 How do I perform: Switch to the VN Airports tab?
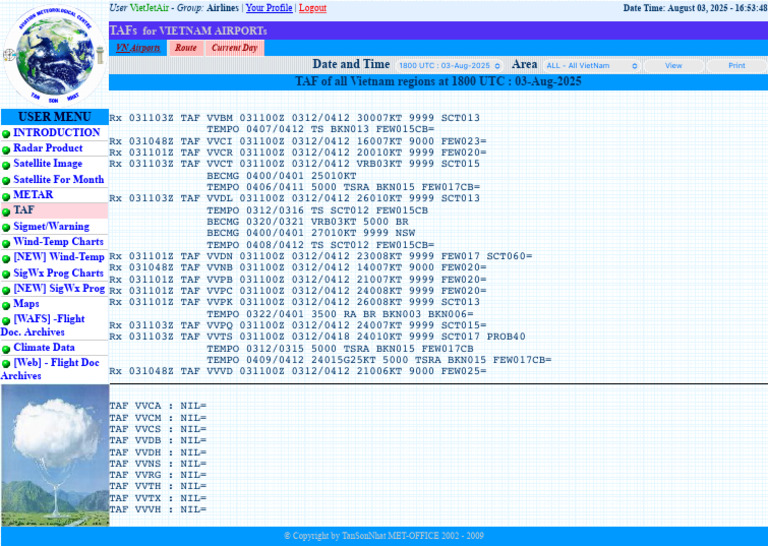(x=138, y=48)
